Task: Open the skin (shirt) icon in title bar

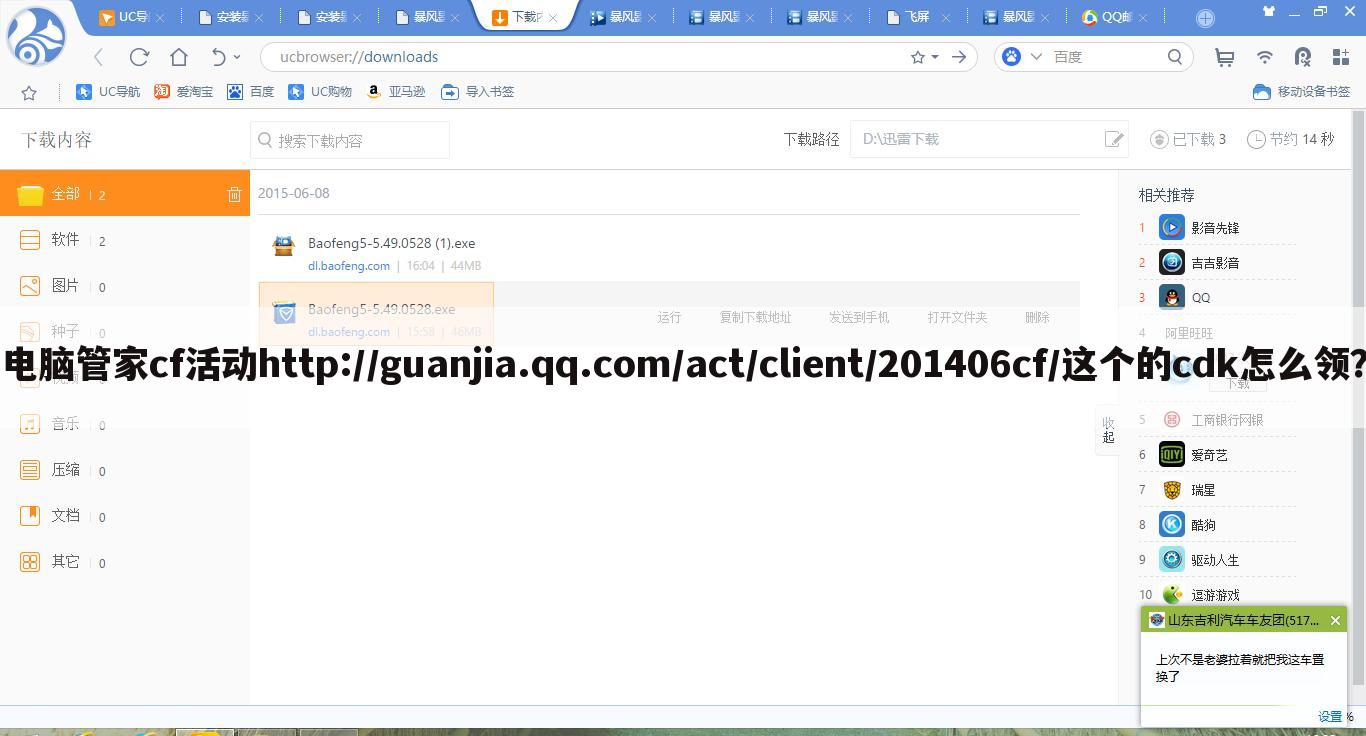Action: pos(1269,11)
